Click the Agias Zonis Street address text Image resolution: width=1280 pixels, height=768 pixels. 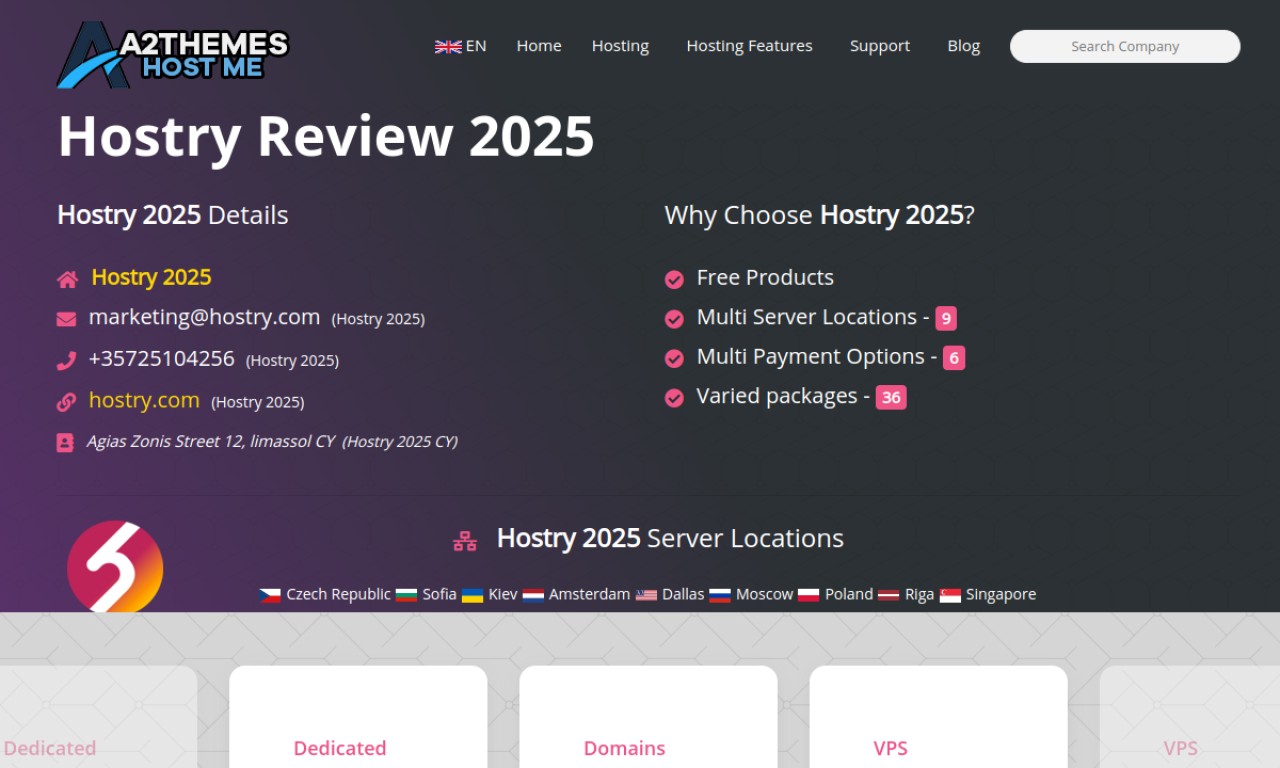(210, 441)
